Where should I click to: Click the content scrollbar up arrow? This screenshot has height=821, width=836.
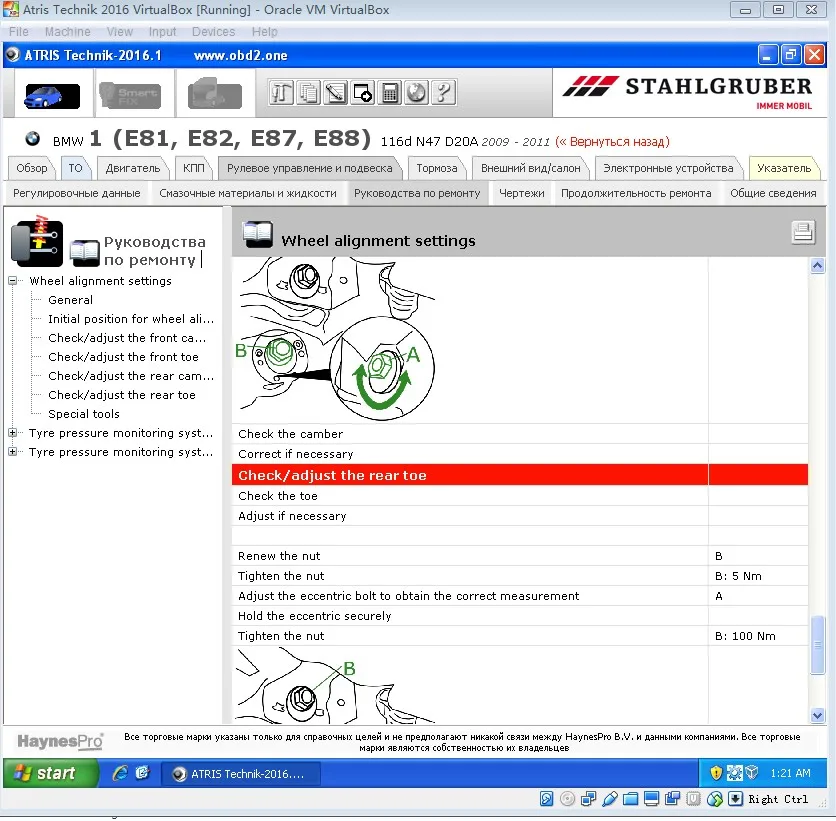pyautogui.click(x=817, y=265)
